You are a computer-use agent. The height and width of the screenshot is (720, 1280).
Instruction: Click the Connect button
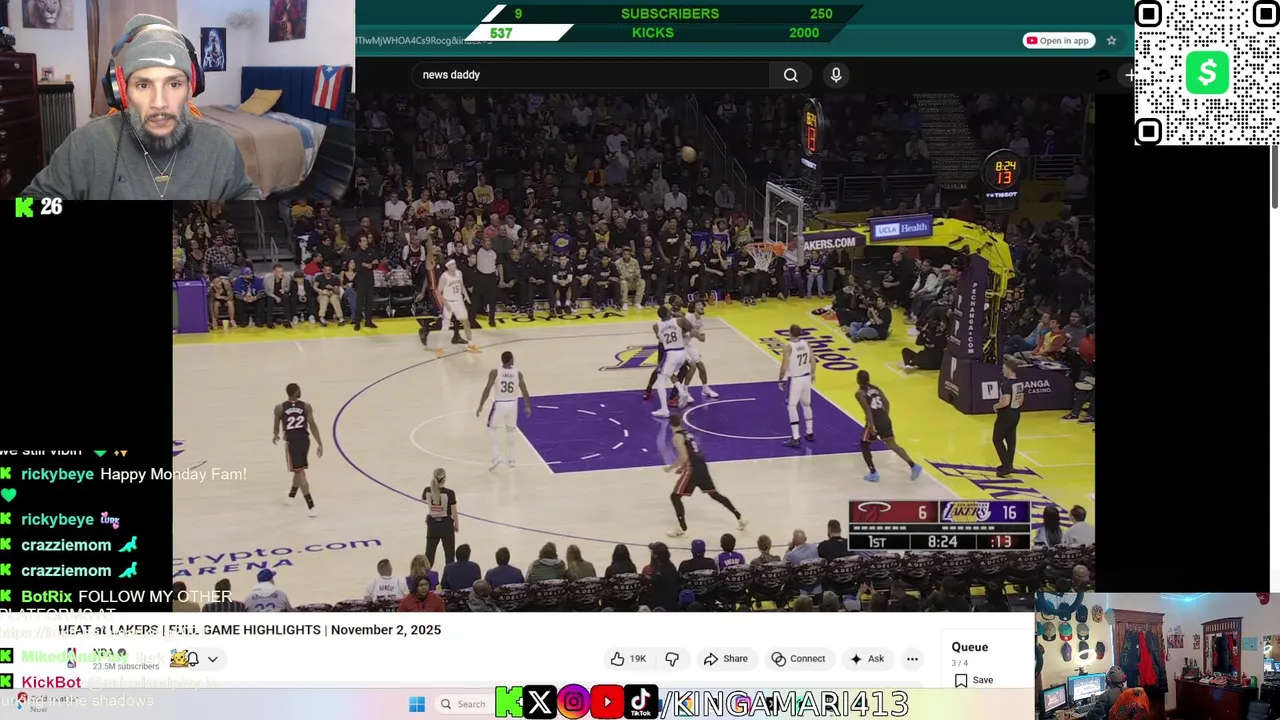pos(798,659)
